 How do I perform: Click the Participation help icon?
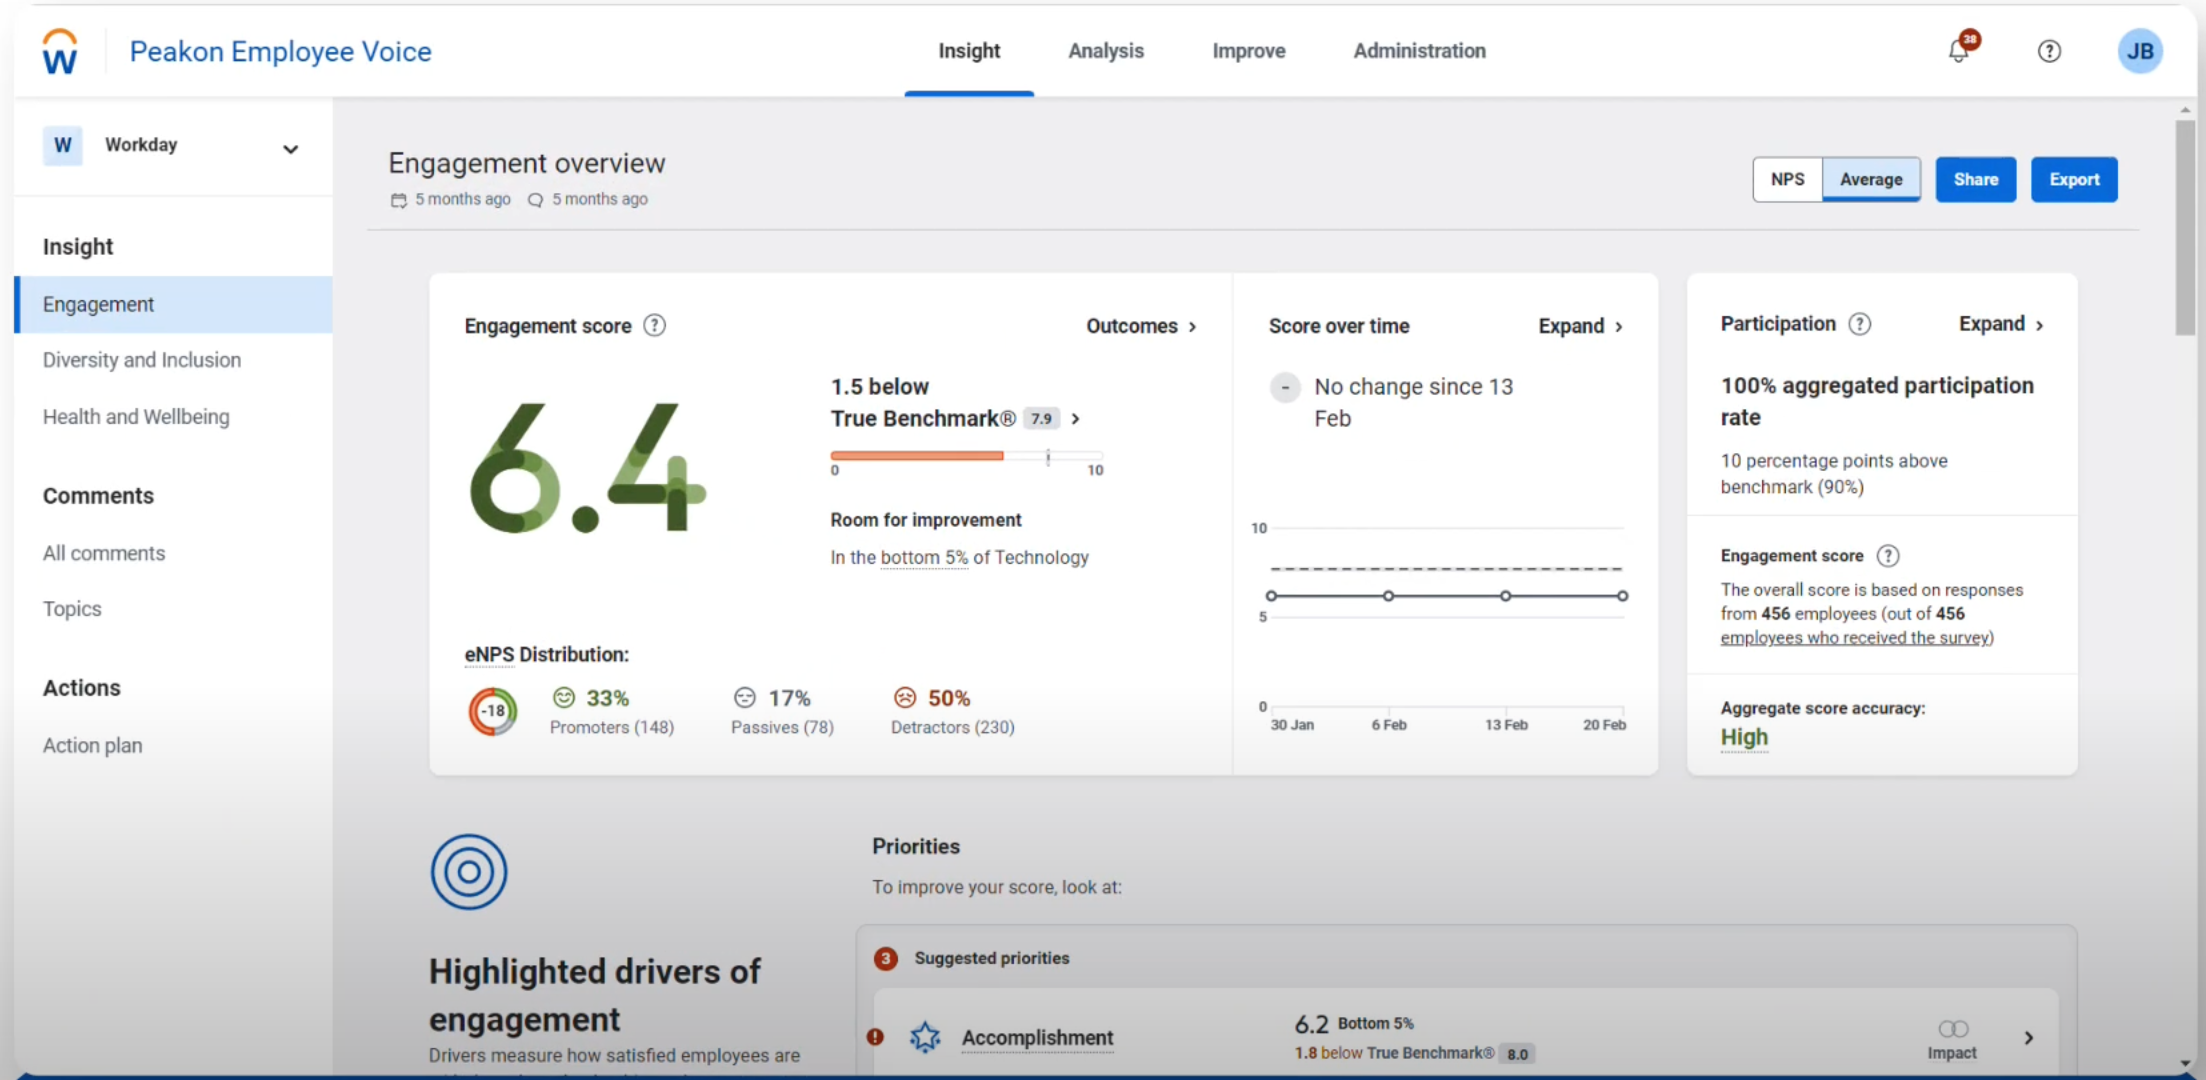[1859, 323]
